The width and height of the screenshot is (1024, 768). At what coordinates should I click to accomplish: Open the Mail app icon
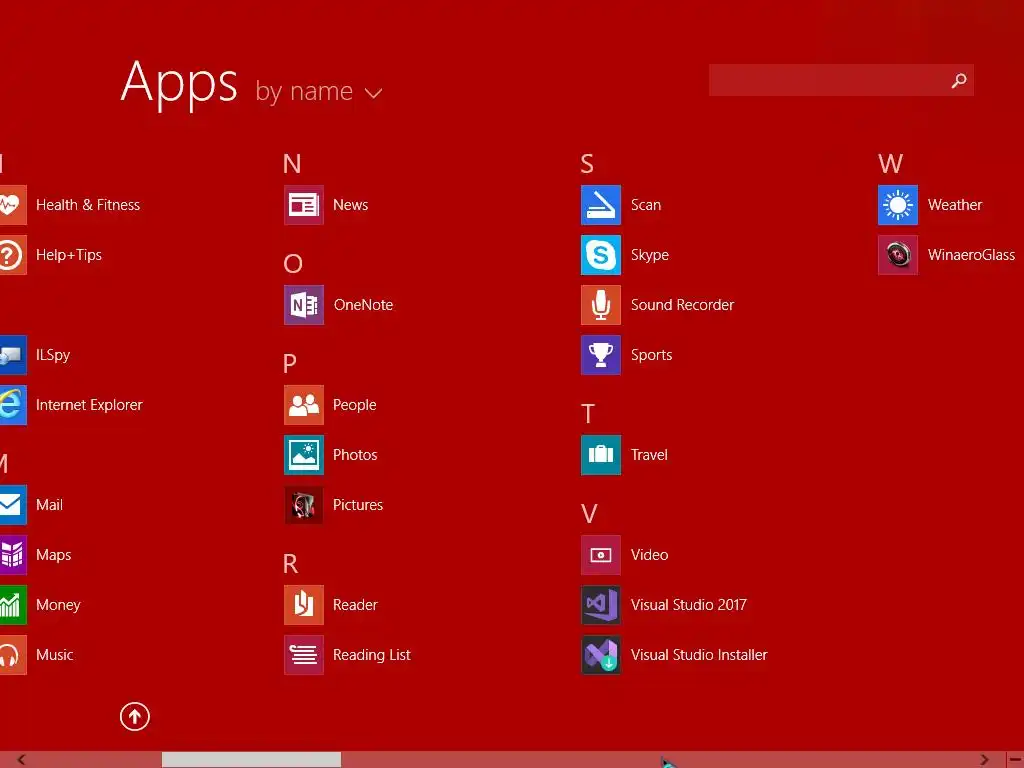coord(13,505)
